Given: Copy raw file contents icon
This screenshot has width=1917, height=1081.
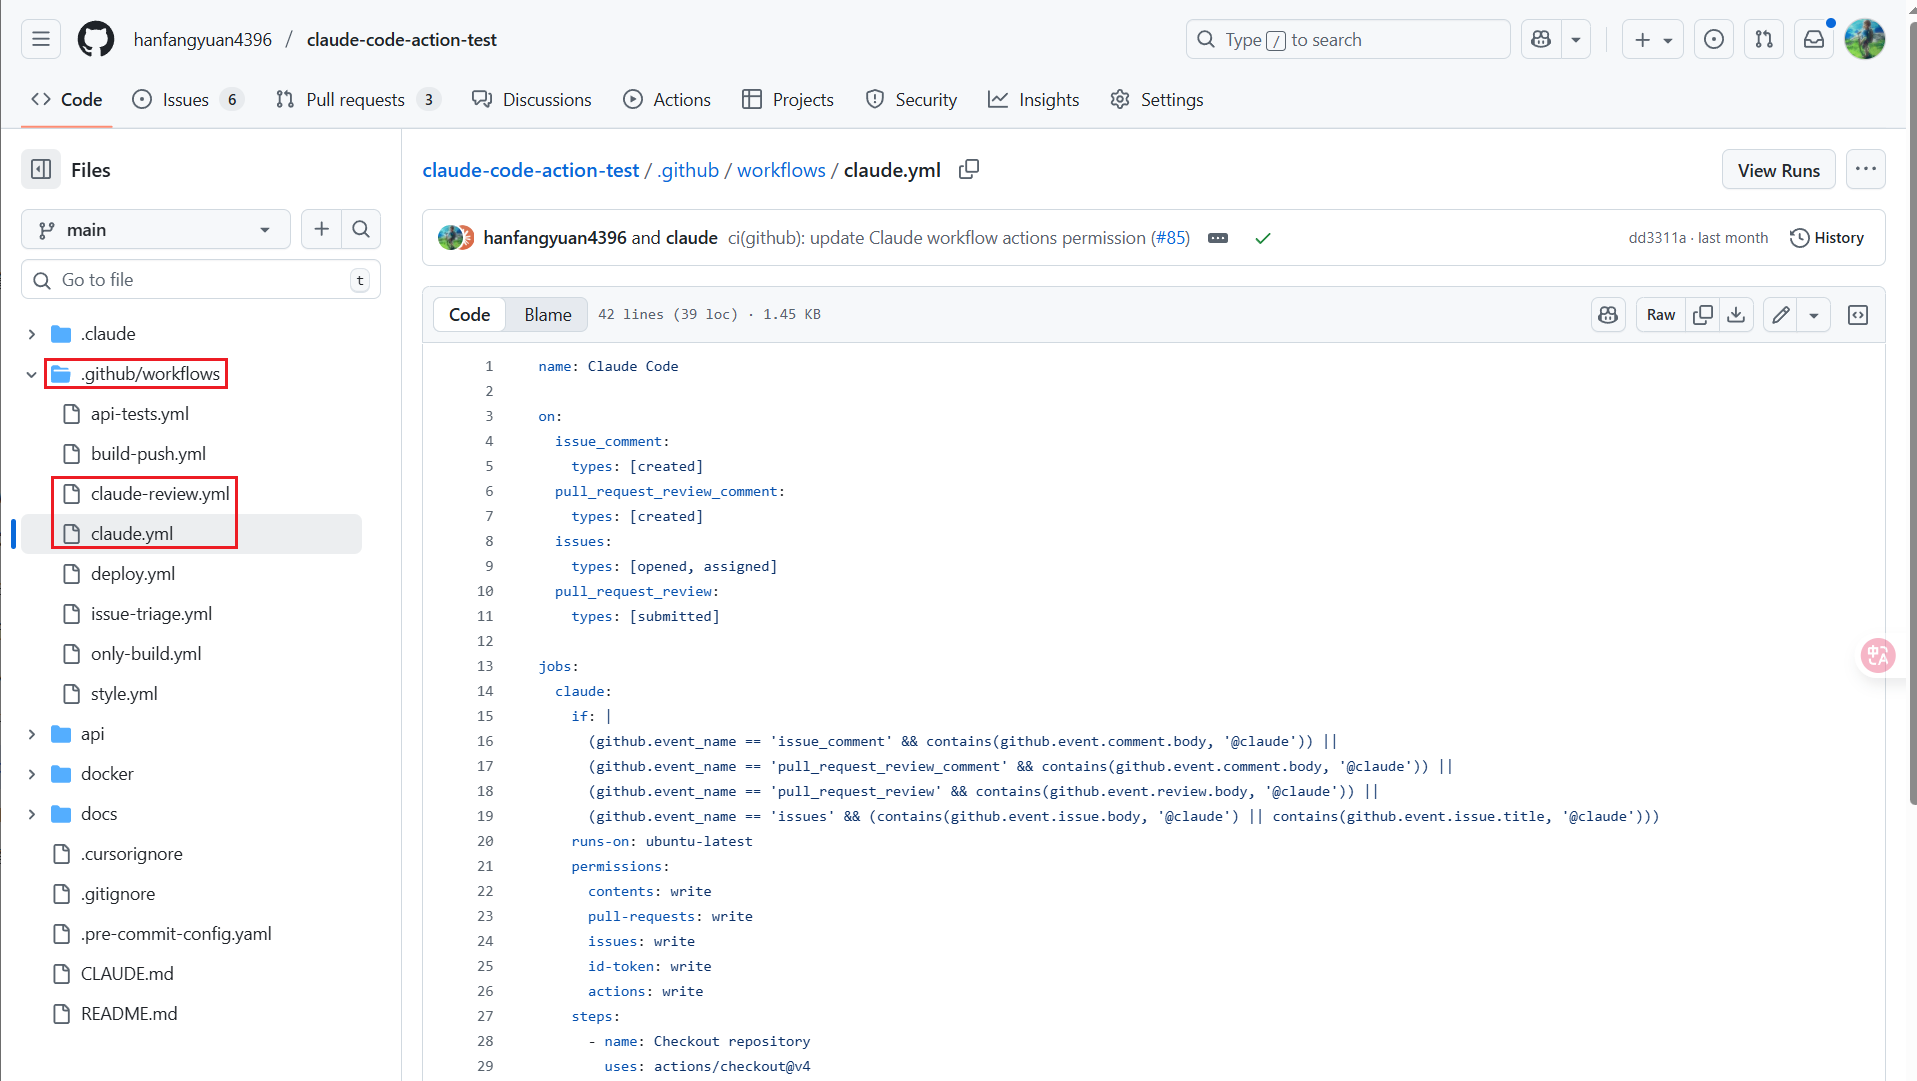Looking at the screenshot, I should [x=1702, y=314].
